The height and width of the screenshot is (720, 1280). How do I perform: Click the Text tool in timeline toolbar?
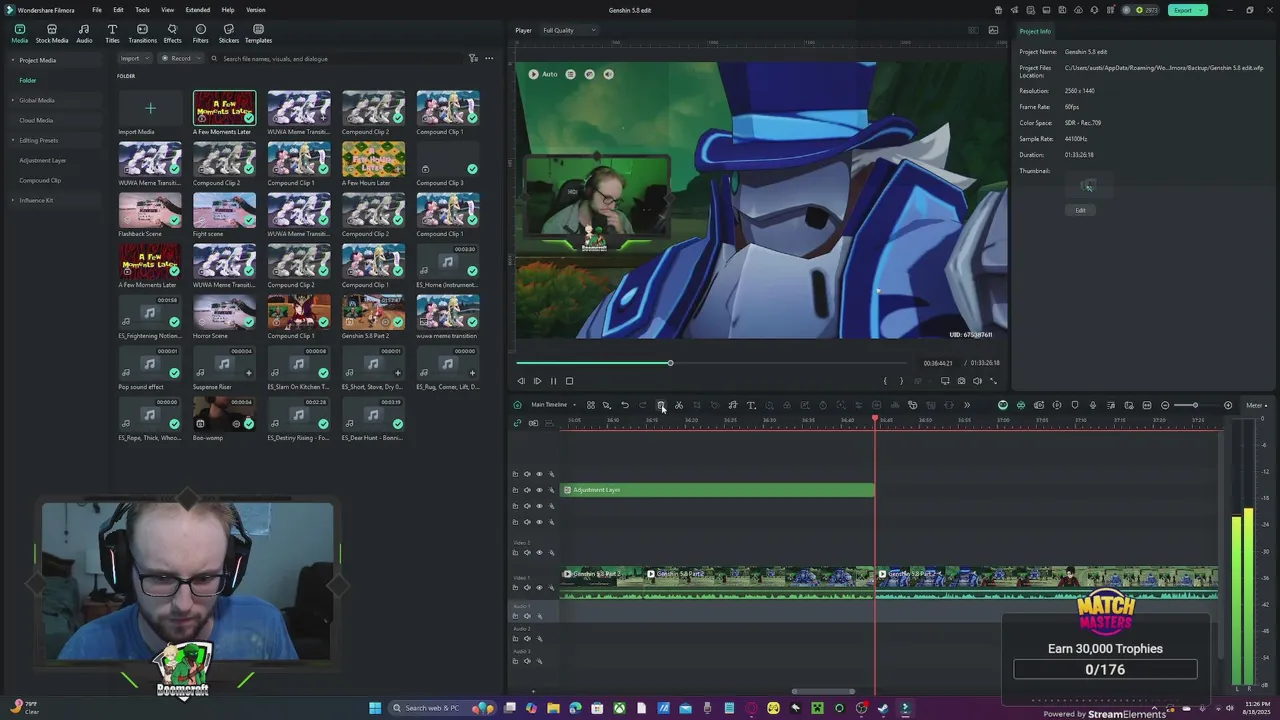pos(751,405)
